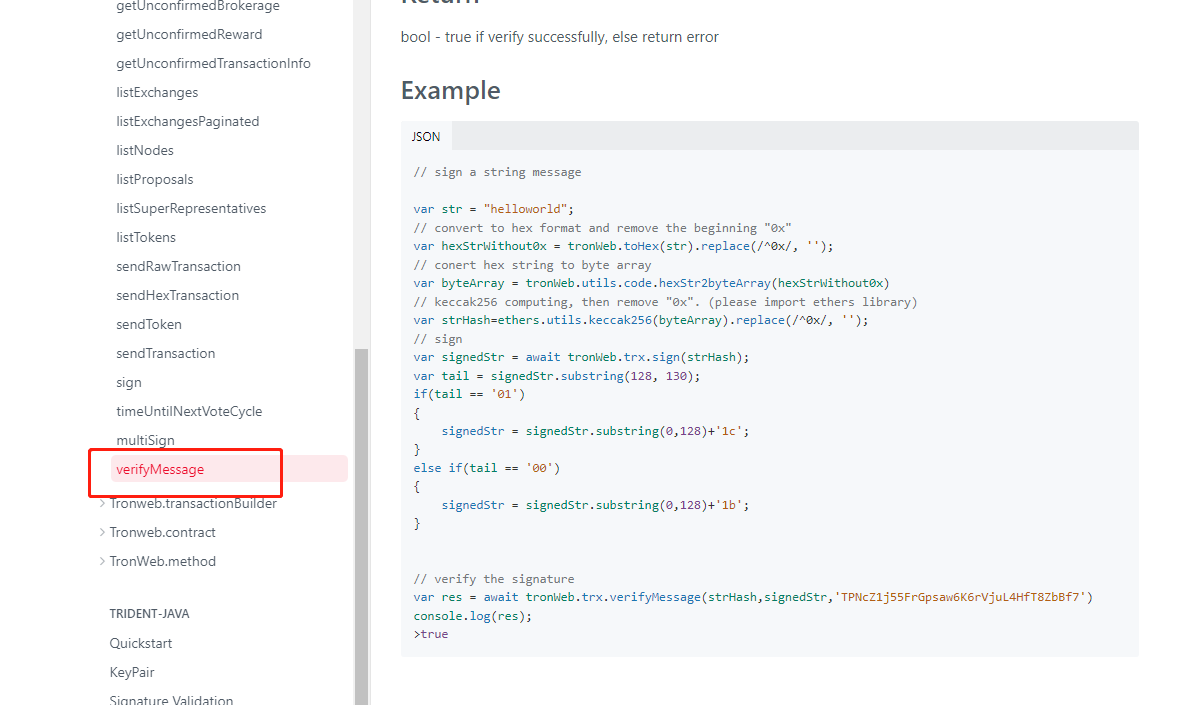This screenshot has width=1195, height=705.
Task: Navigate to listExchanges documentation
Action: pyautogui.click(x=157, y=92)
